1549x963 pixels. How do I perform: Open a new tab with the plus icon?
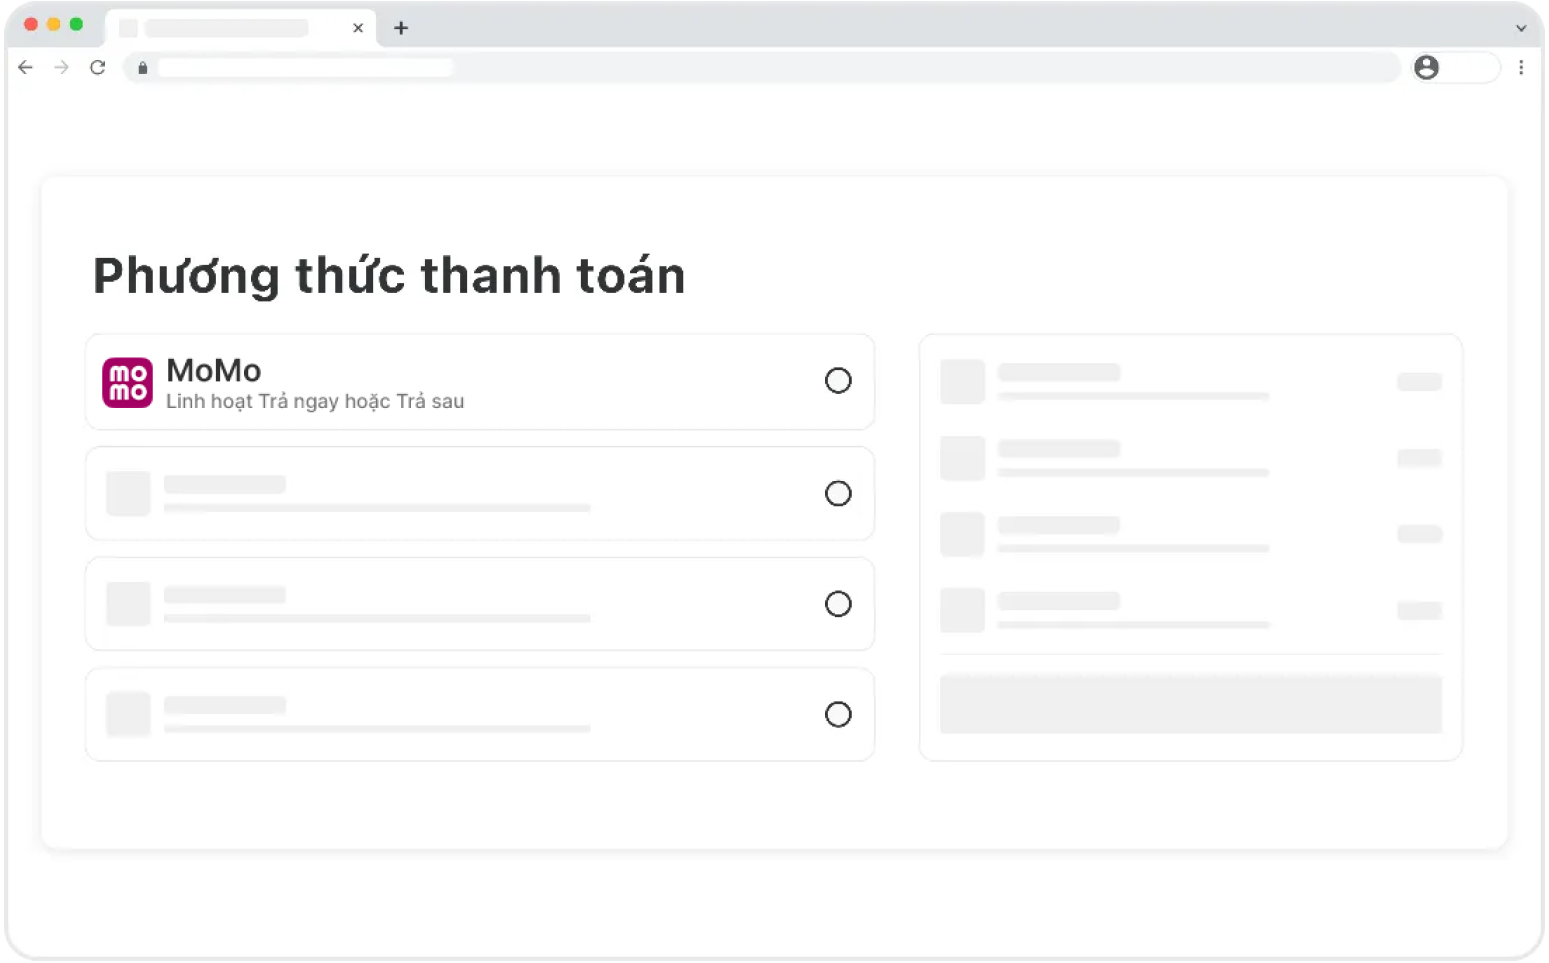(x=401, y=28)
